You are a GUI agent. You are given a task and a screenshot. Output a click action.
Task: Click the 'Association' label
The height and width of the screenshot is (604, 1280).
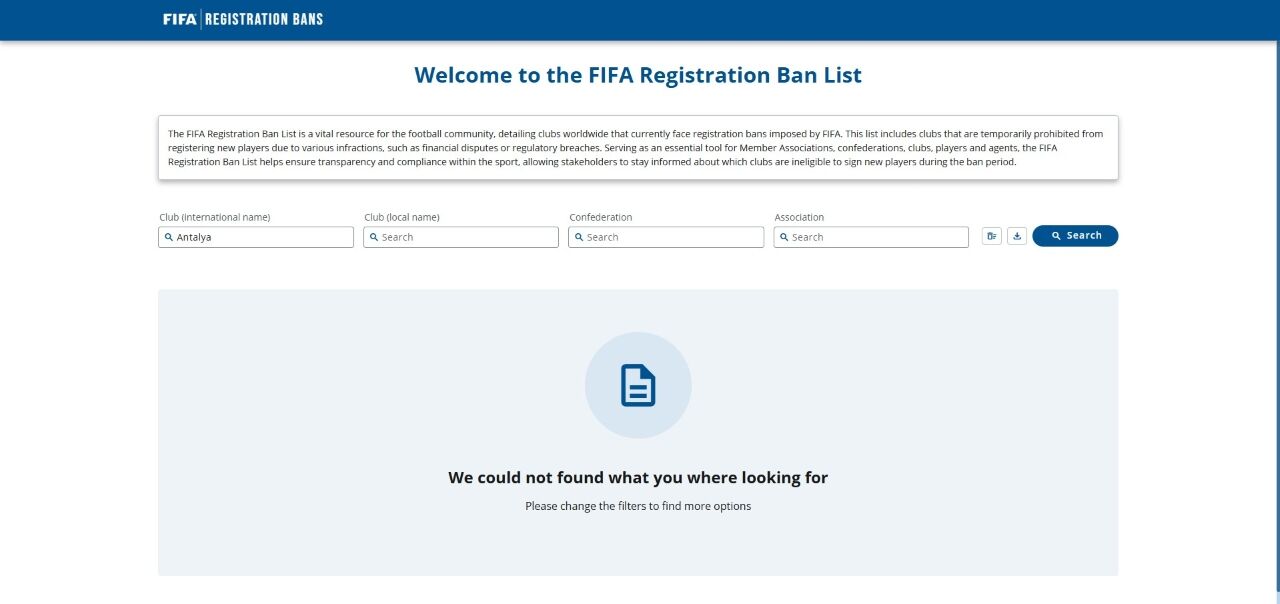click(x=799, y=217)
